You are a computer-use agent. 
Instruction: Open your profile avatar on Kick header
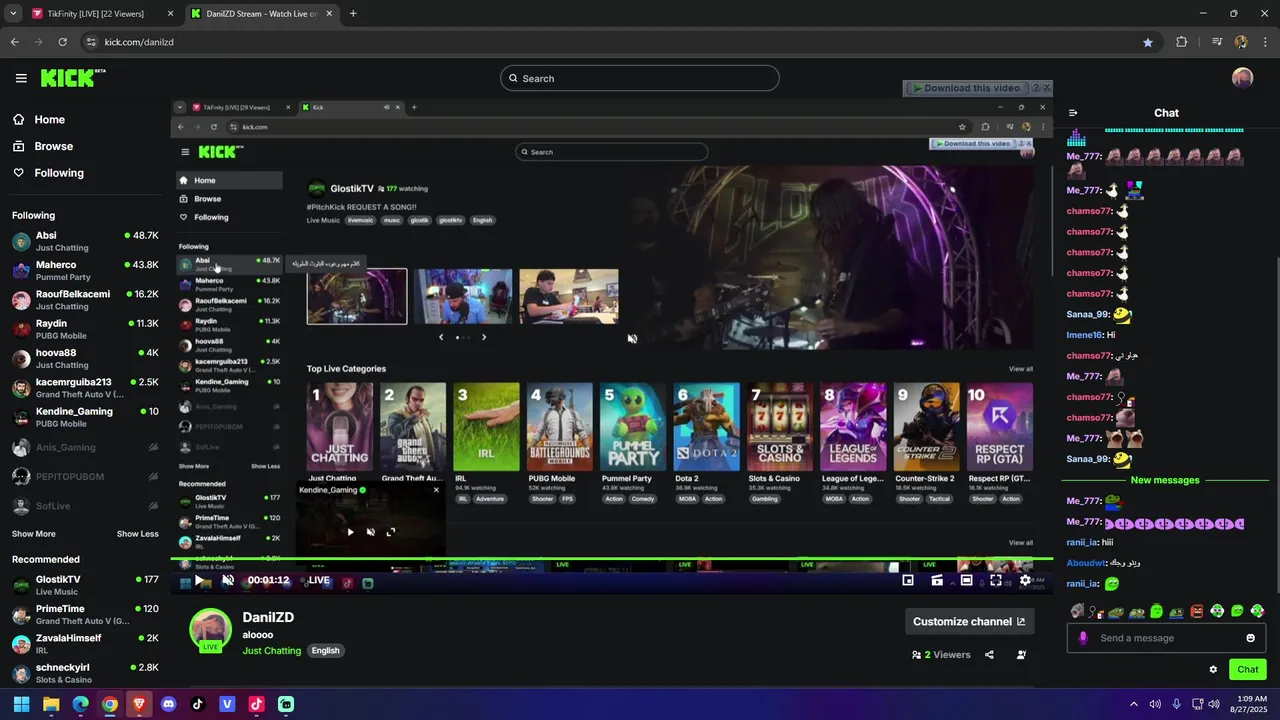[1242, 78]
